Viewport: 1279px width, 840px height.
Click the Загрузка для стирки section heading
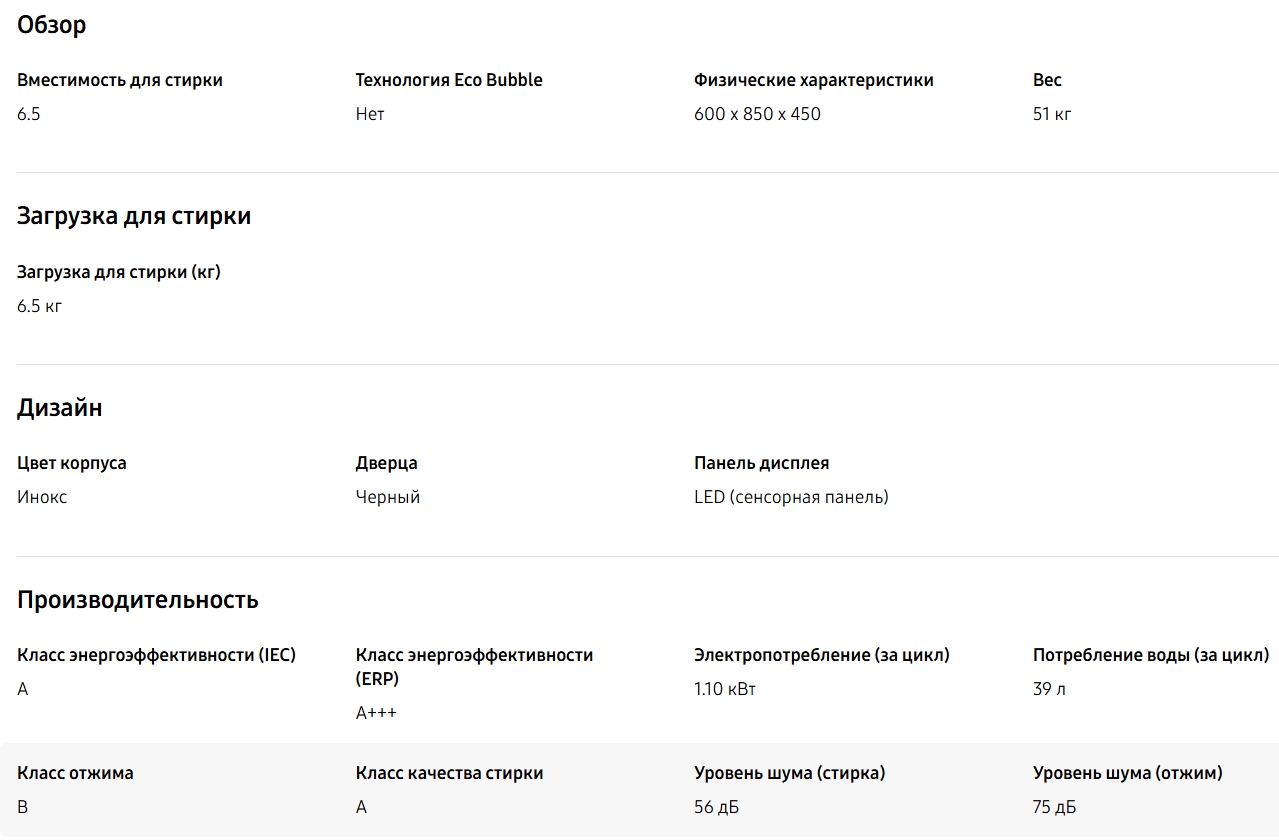click(x=134, y=216)
